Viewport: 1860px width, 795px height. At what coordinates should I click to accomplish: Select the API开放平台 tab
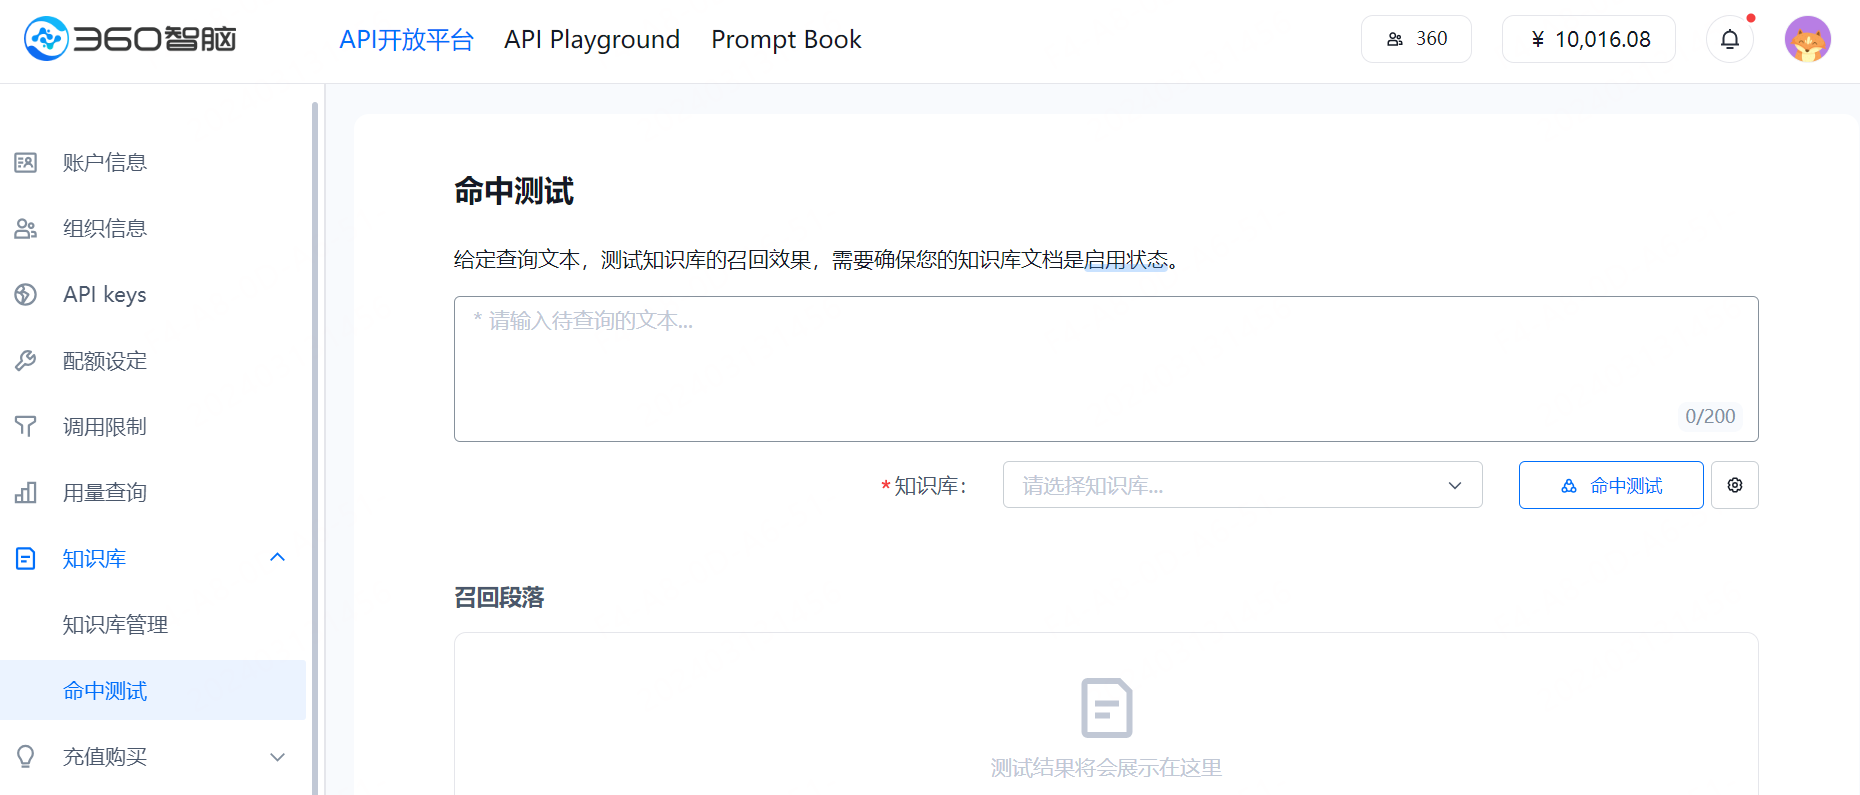pos(406,39)
